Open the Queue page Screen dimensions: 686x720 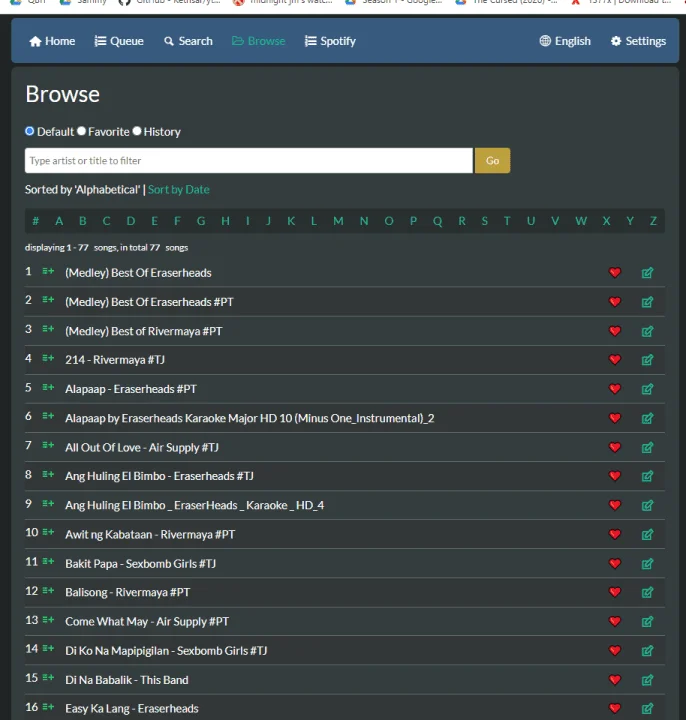click(x=119, y=41)
